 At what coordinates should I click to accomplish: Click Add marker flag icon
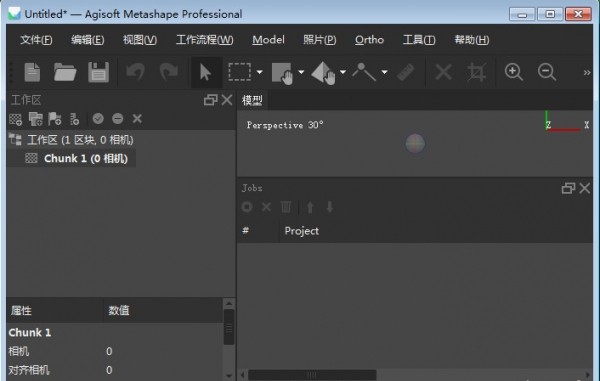coord(55,119)
